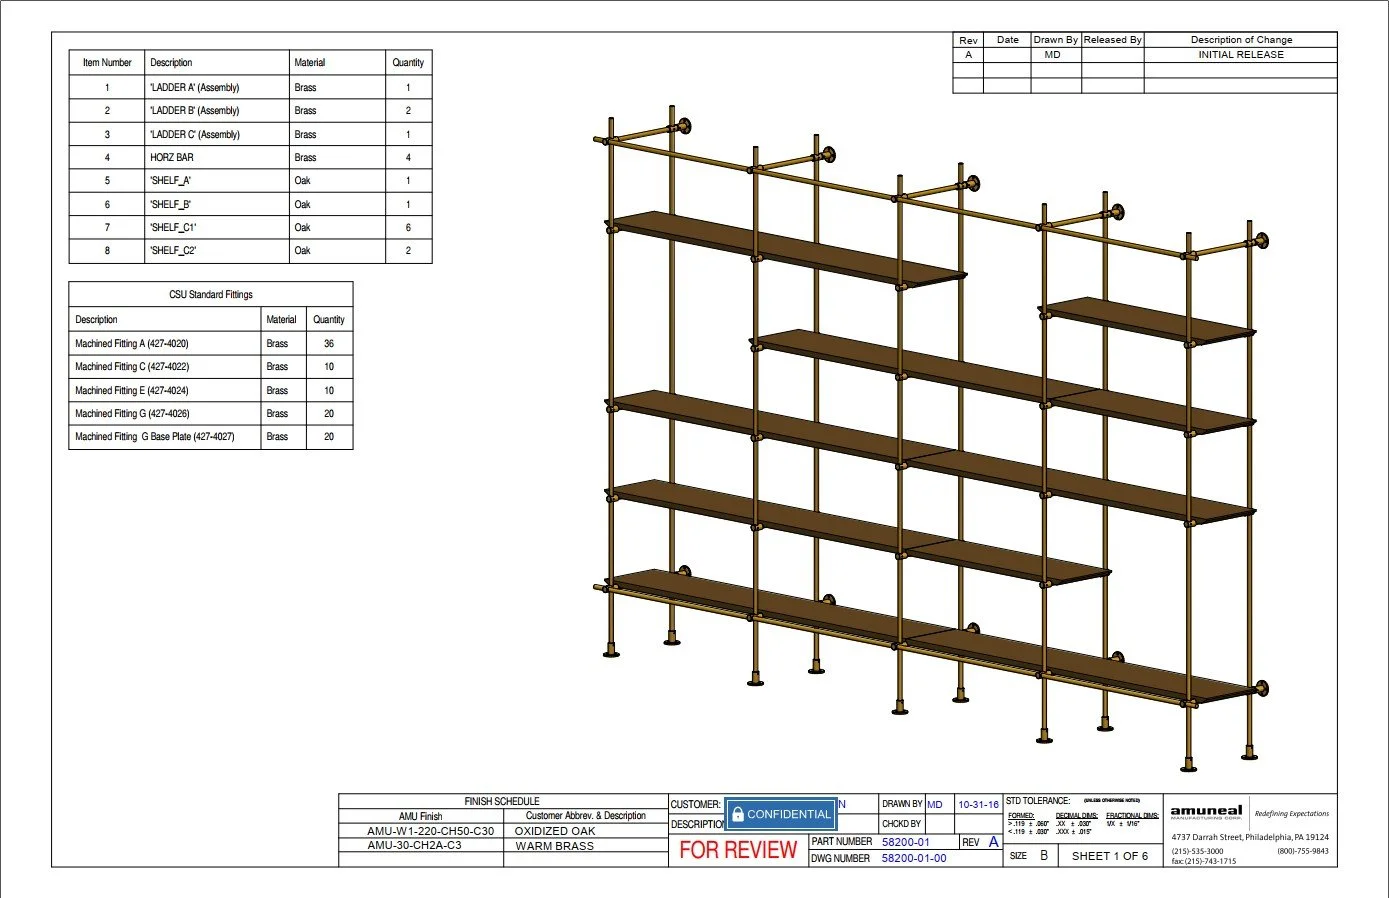Screen dimensions: 1389x898
Task: Select finish code AMU-30-CH2A-C3
Action: [x=415, y=846]
